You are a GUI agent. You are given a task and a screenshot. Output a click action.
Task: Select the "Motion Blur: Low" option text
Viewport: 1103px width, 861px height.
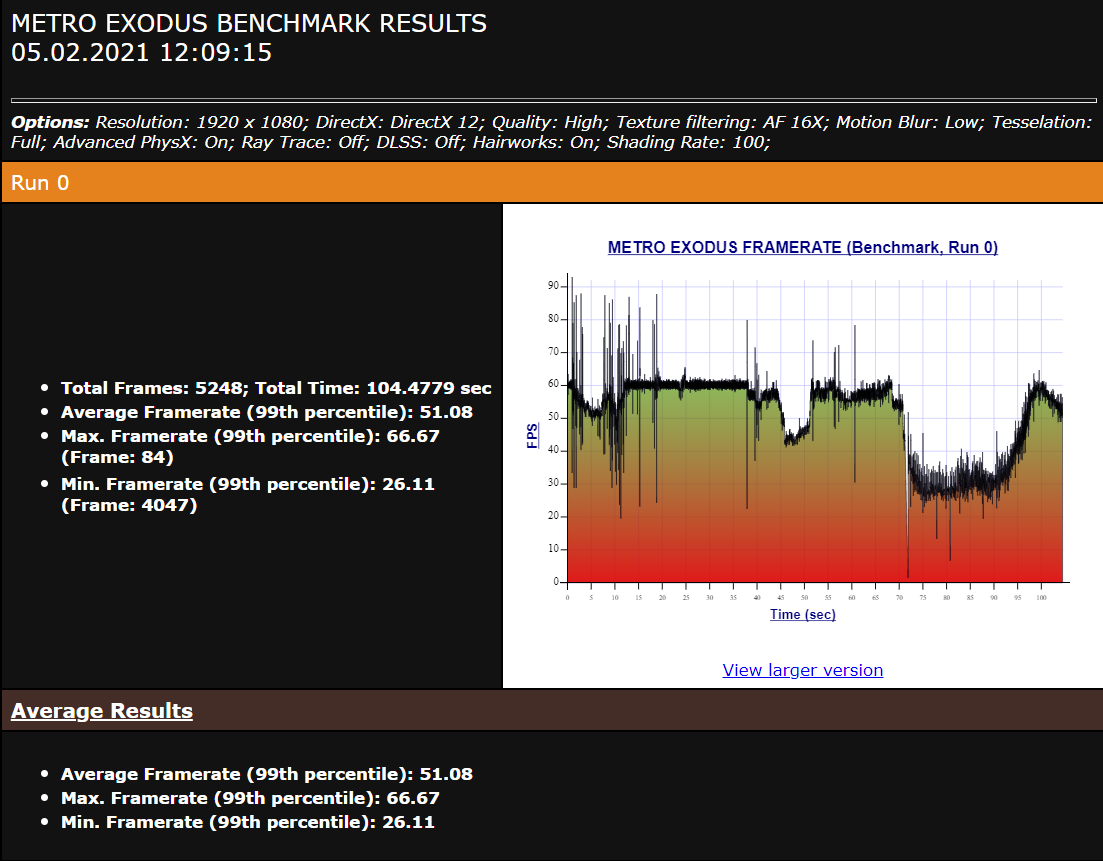point(907,122)
